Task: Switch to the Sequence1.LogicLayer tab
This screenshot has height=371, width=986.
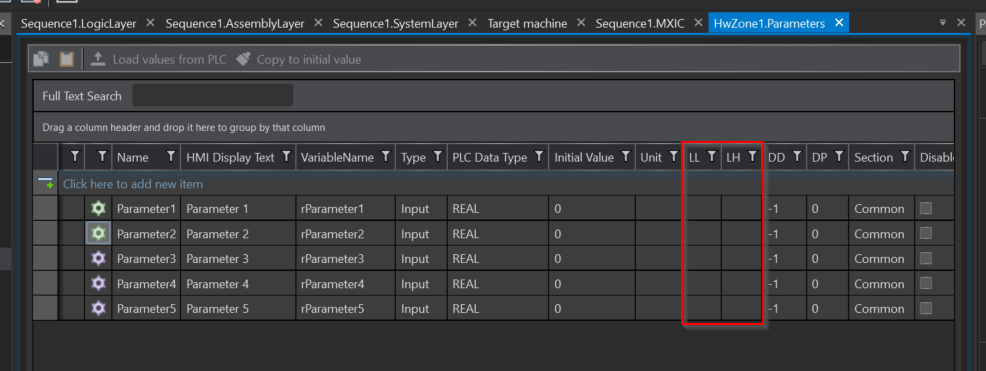Action: click(x=79, y=24)
